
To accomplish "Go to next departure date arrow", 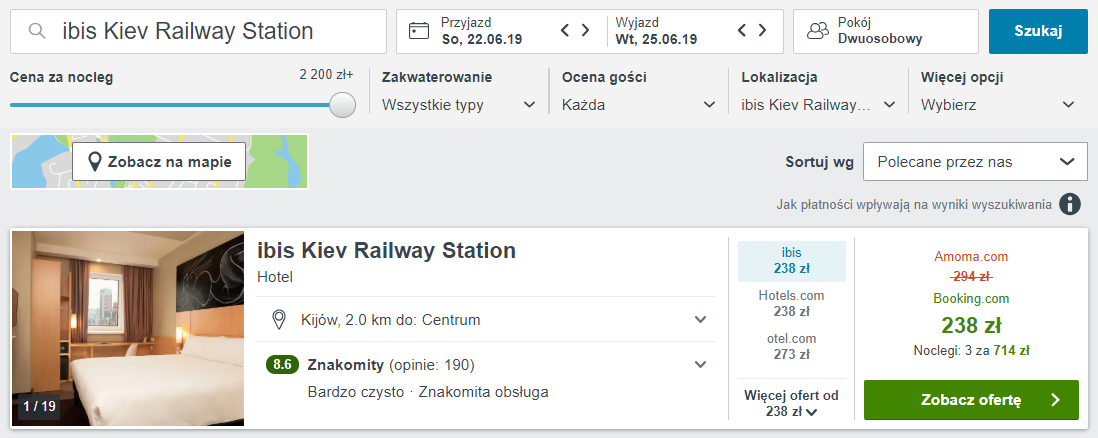I will [762, 31].
